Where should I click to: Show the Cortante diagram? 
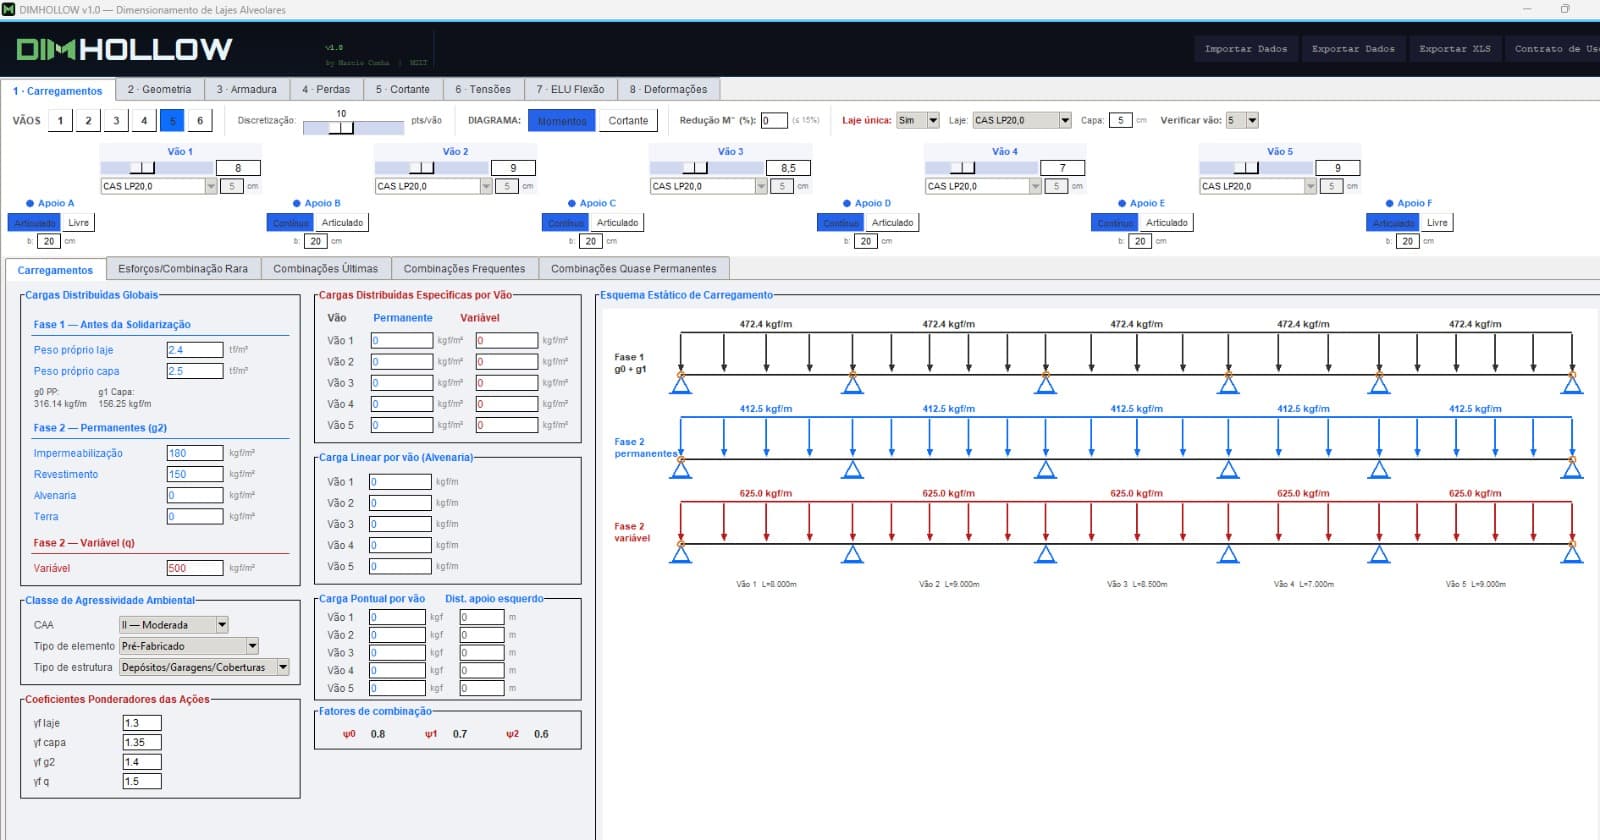point(628,121)
